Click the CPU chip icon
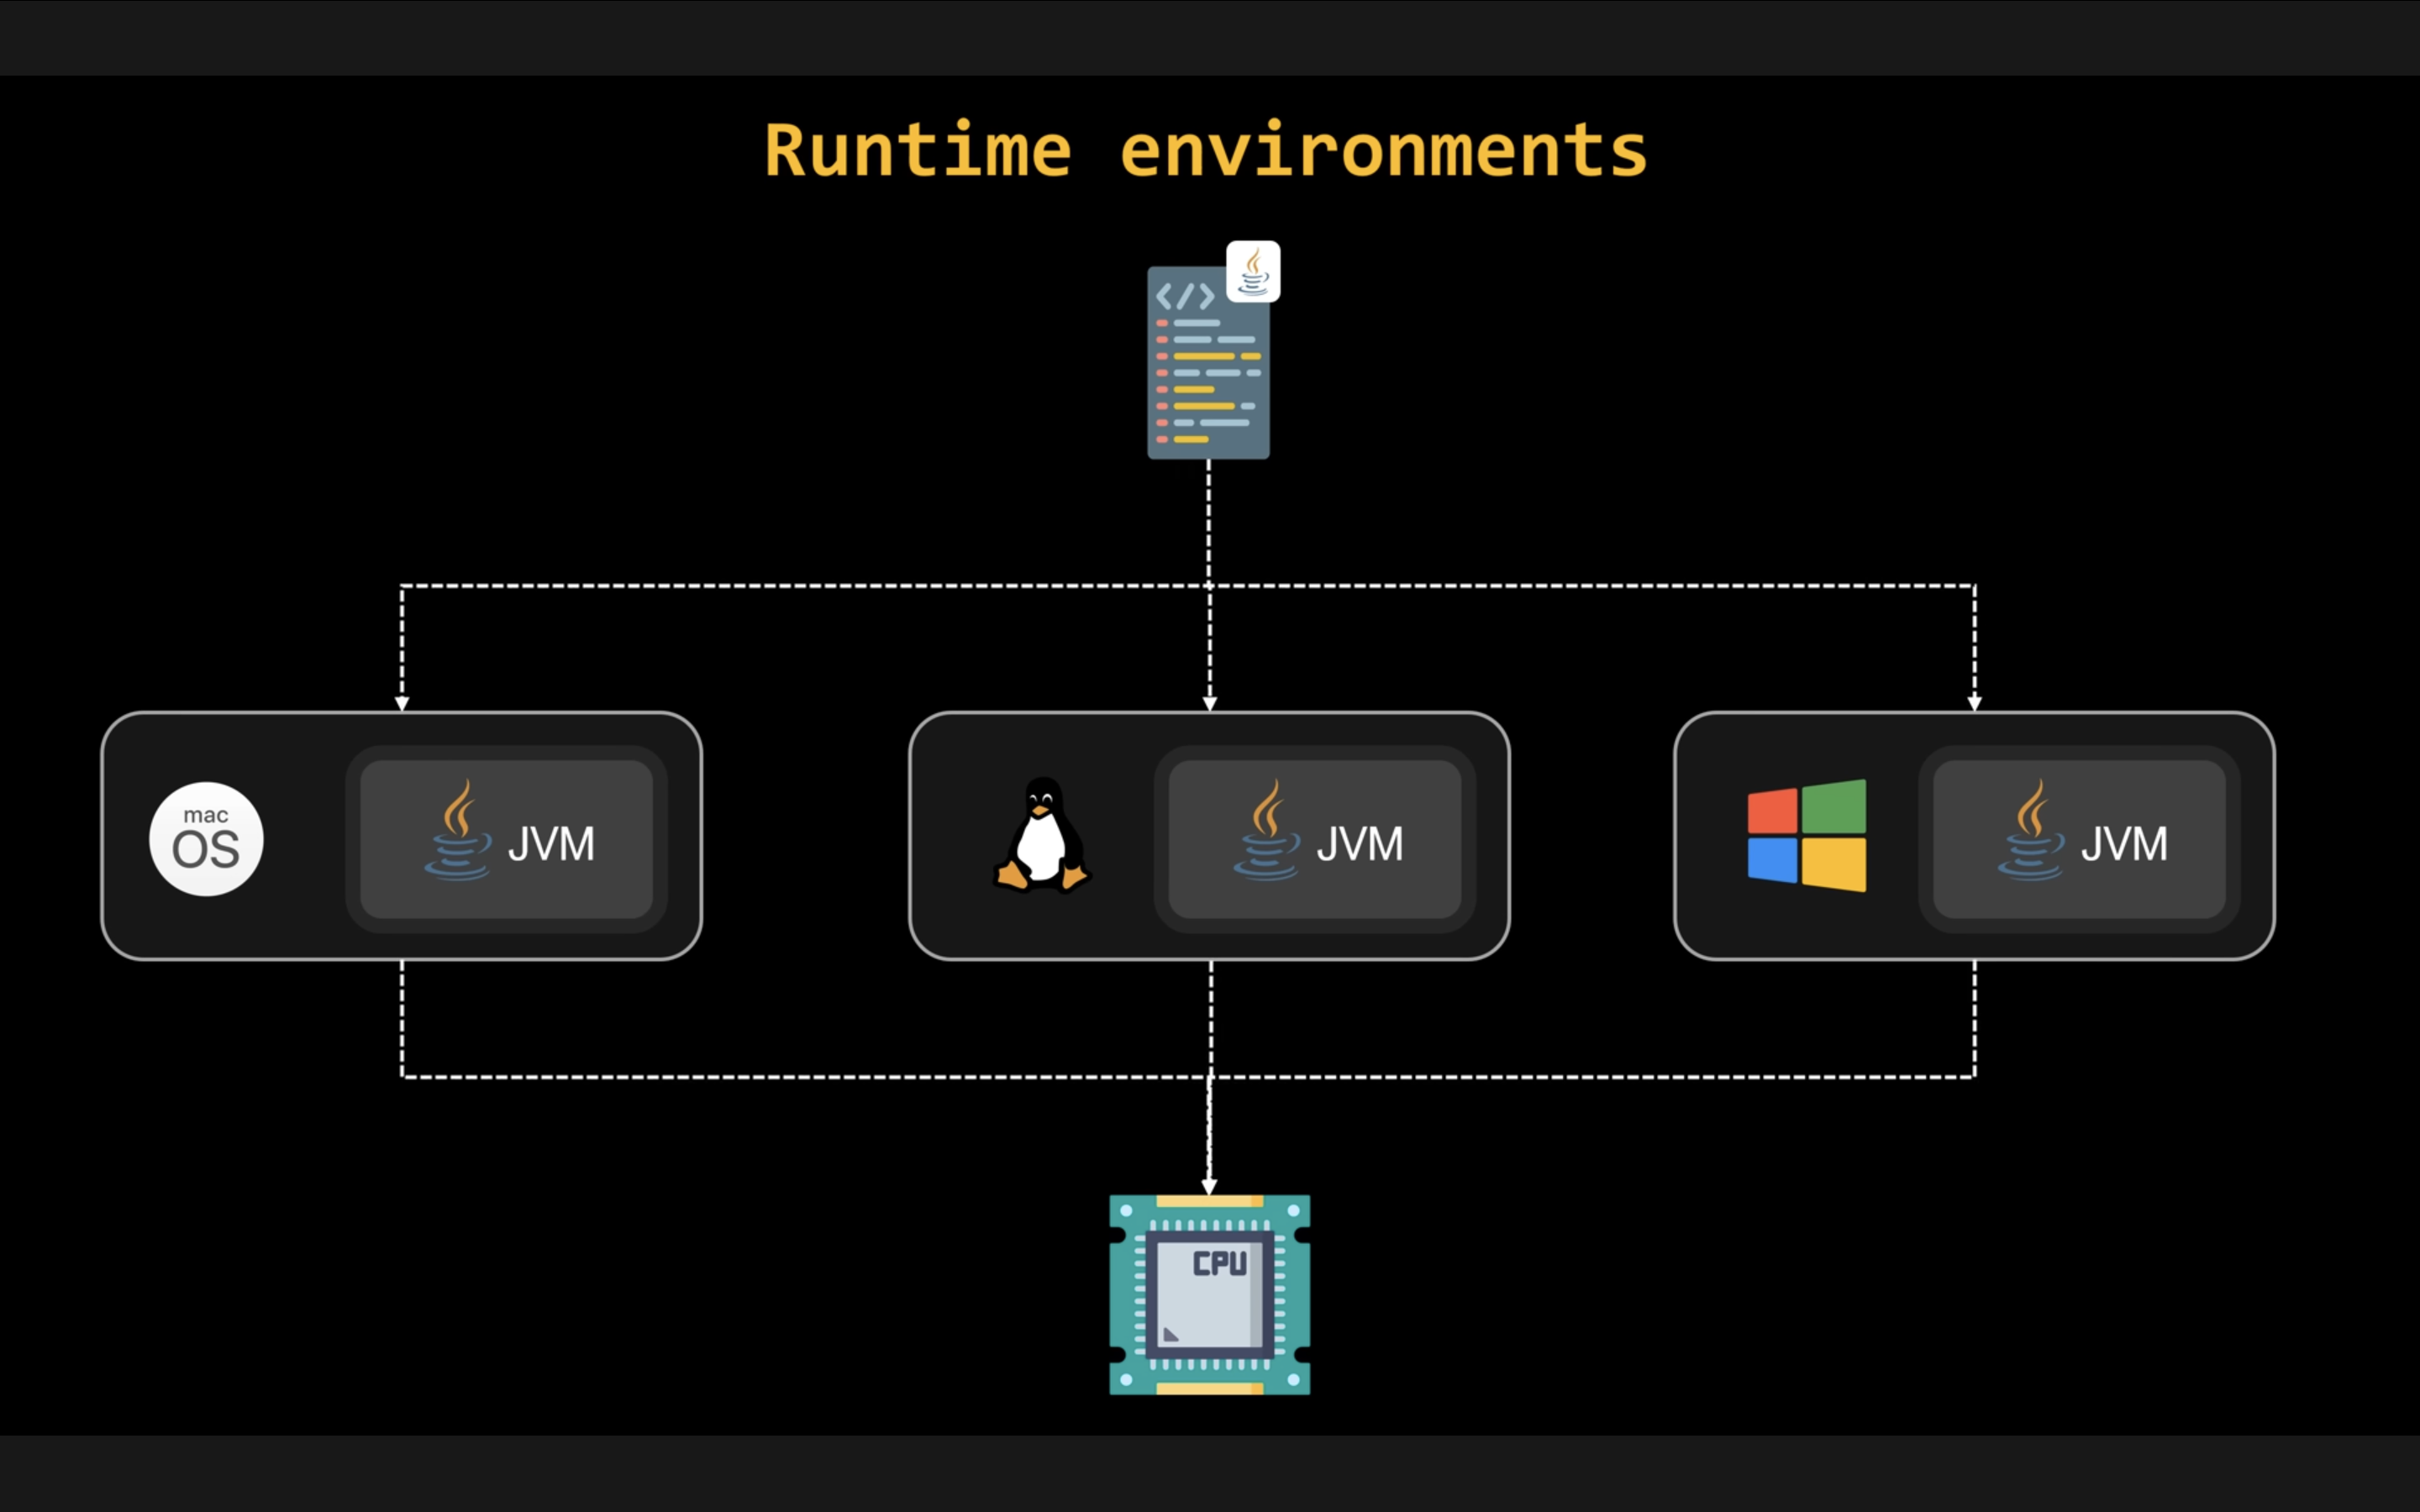This screenshot has width=2420, height=1512. (x=1209, y=1294)
